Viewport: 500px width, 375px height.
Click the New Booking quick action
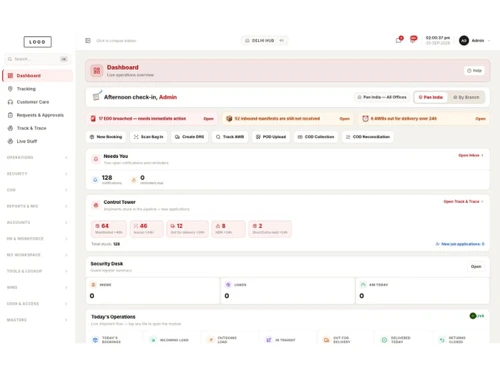pyautogui.click(x=106, y=137)
